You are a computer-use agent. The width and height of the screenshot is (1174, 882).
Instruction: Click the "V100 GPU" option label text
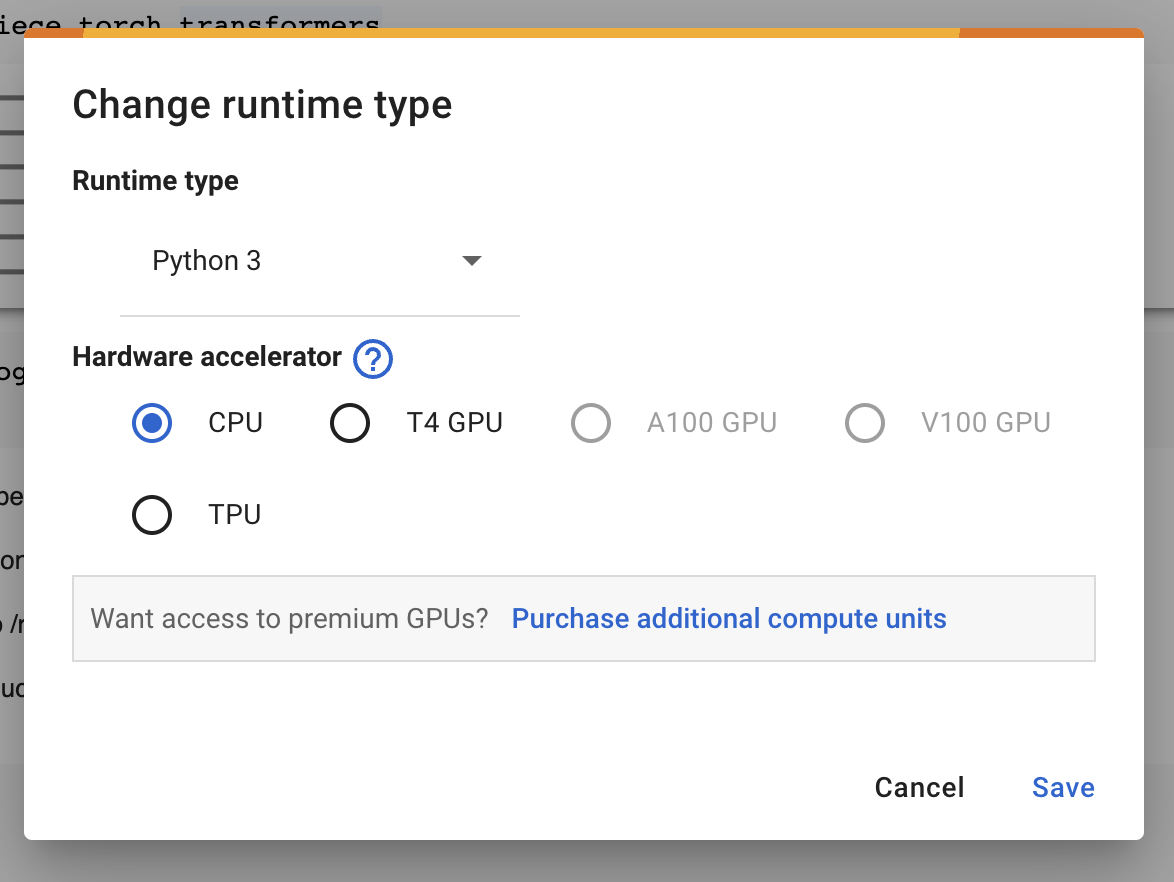coord(986,423)
